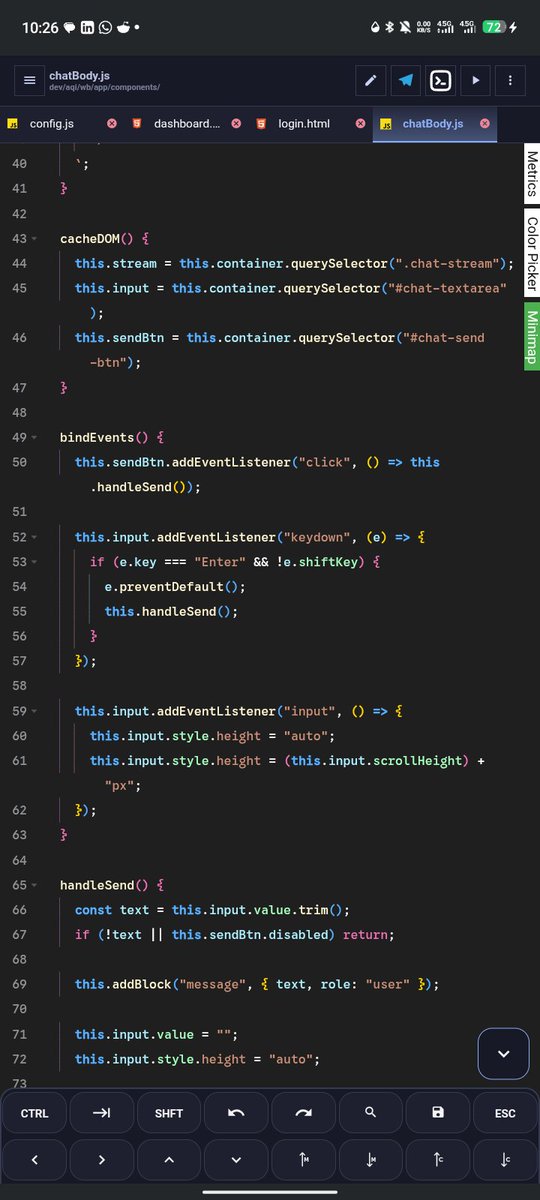Tap the 10:26 clock in status bar
The width and height of the screenshot is (540, 1200).
[40, 27]
